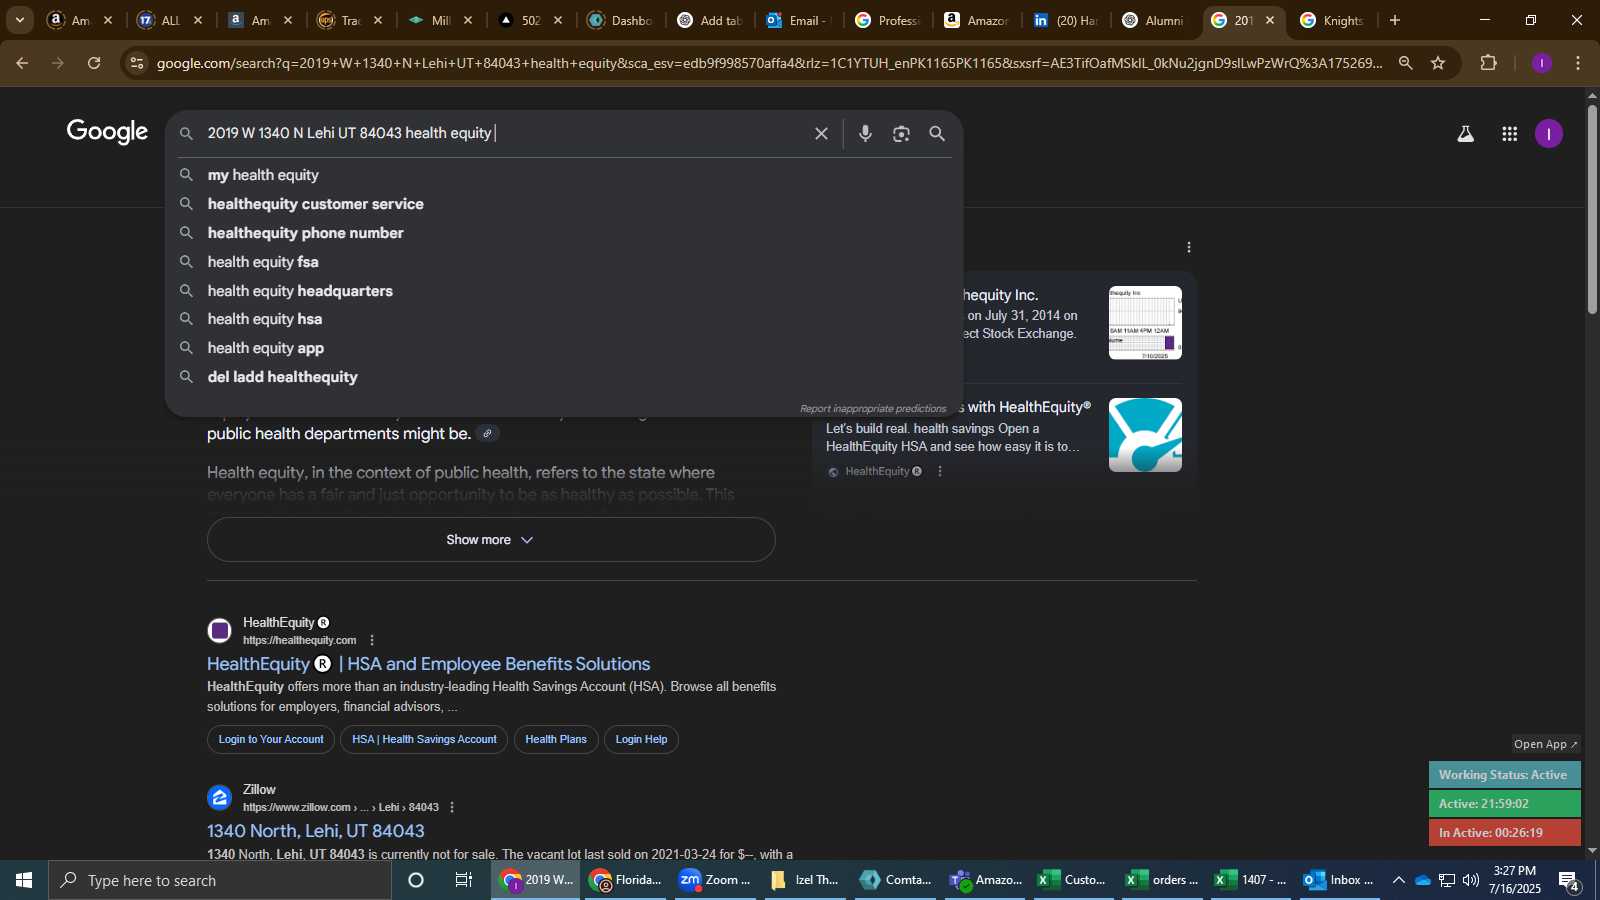Click 'Login to Your Account' sitelink
The image size is (1600, 900).
(x=271, y=739)
